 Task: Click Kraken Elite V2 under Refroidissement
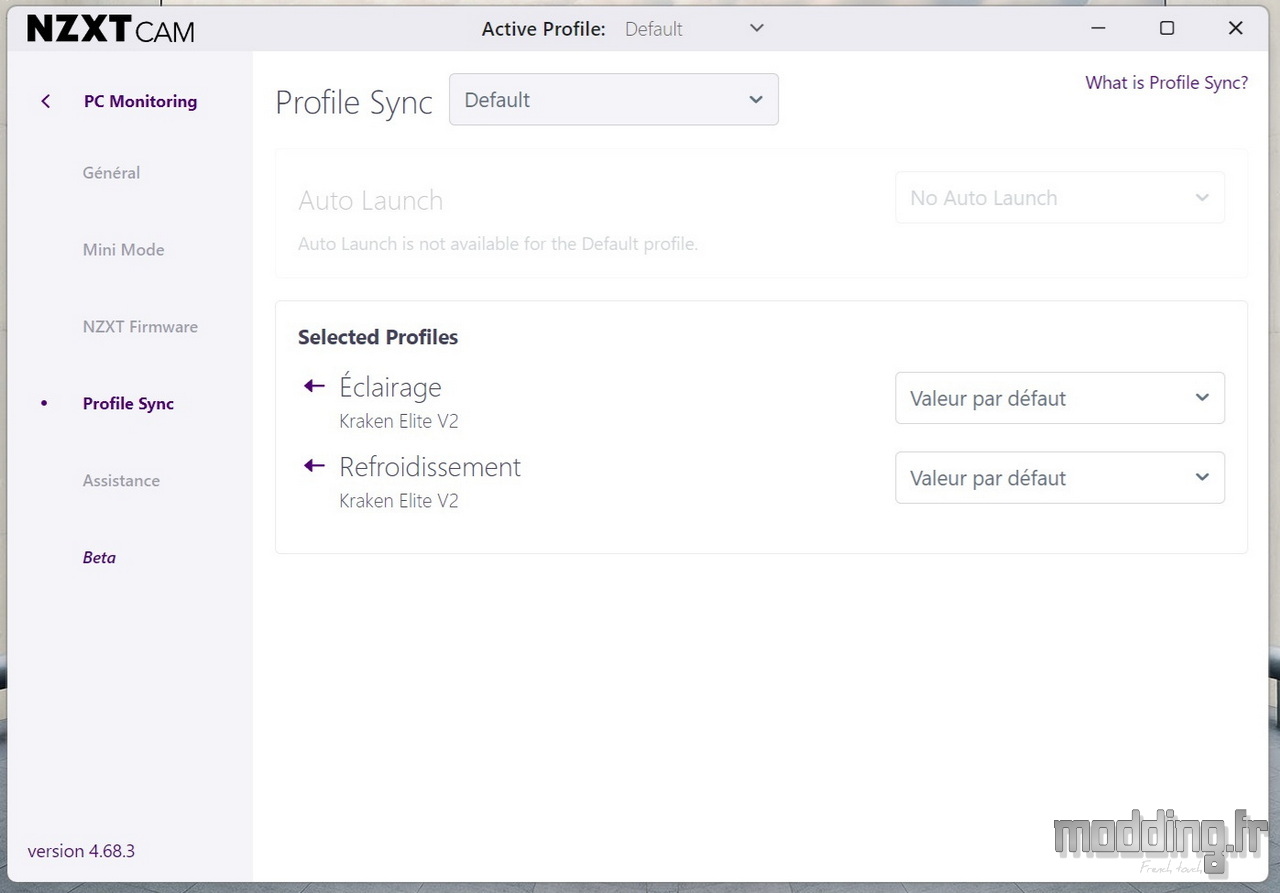(399, 501)
